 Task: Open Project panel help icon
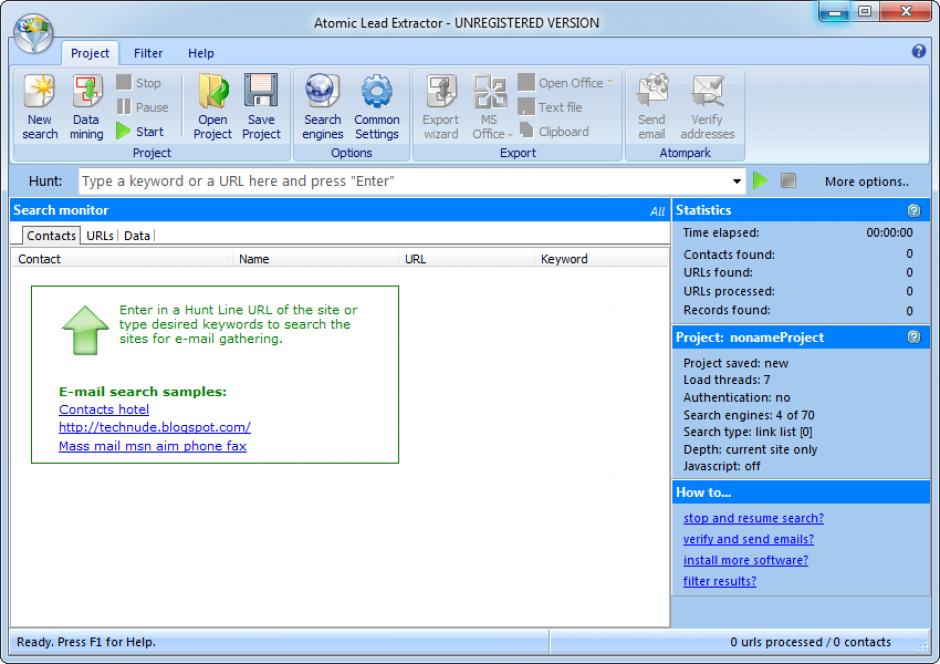[914, 337]
